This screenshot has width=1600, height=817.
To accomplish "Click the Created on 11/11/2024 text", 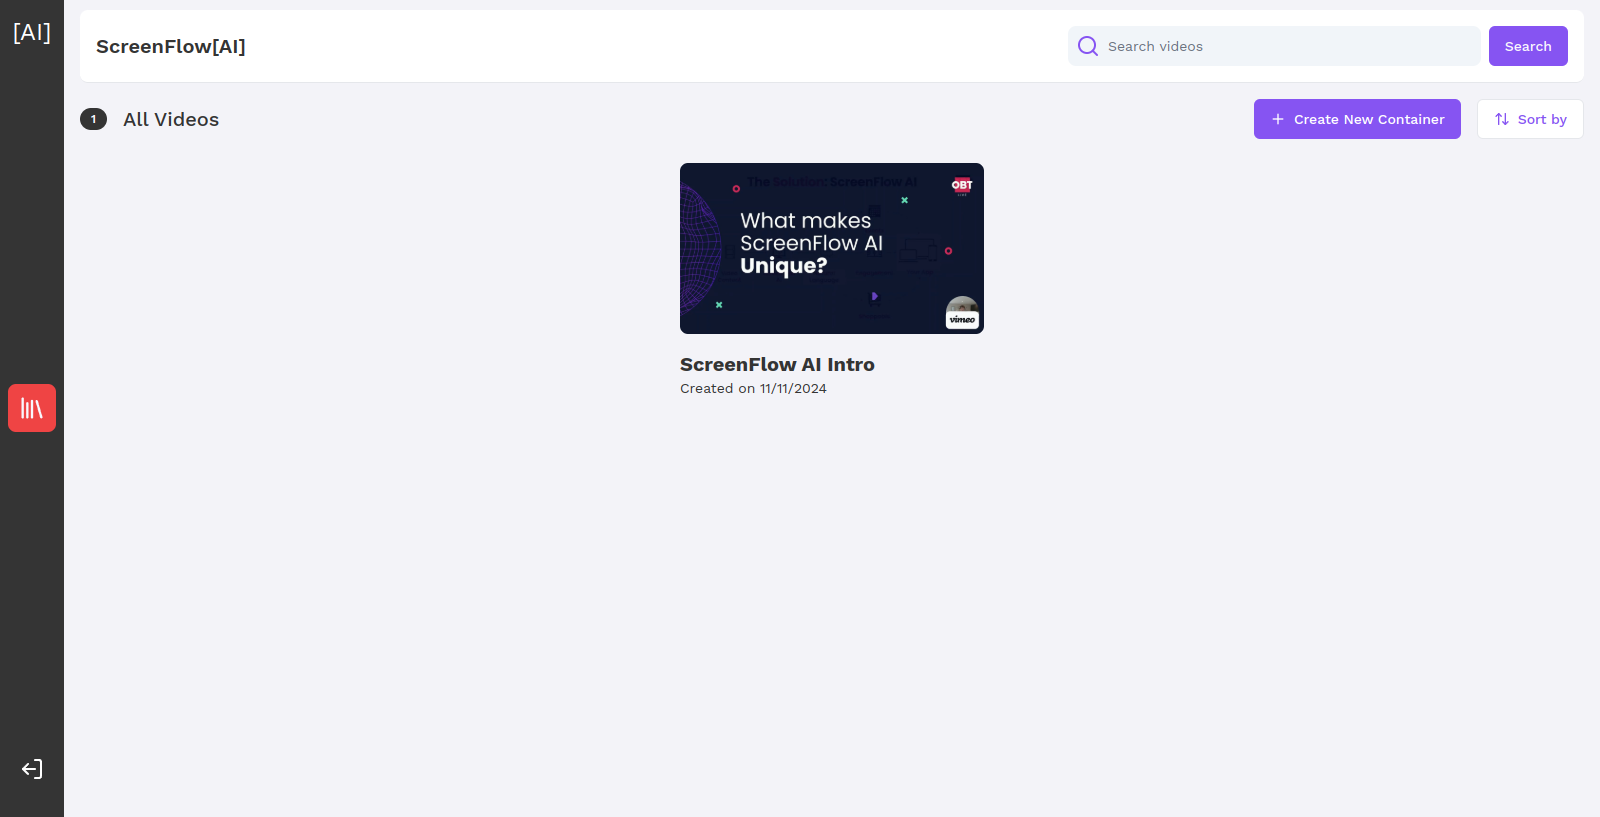I will pyautogui.click(x=753, y=389).
